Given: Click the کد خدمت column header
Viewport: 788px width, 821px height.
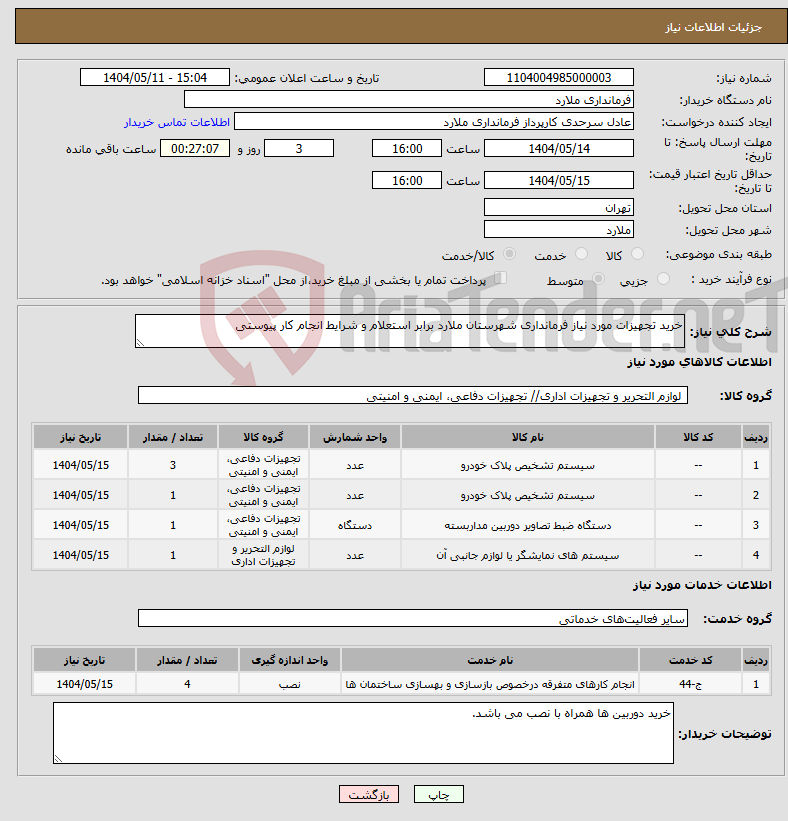Looking at the screenshot, I should tap(690, 660).
